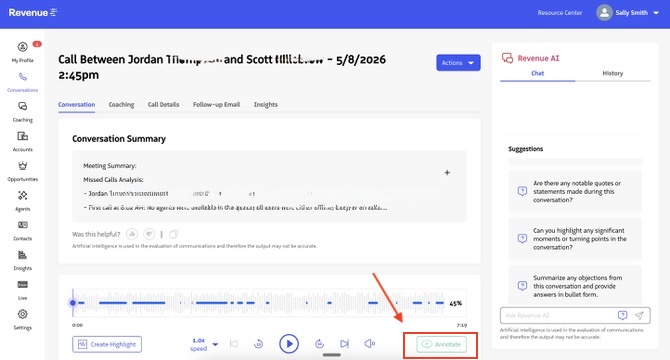The width and height of the screenshot is (670, 360).
Task: Click the call title heading
Action: 222,67
